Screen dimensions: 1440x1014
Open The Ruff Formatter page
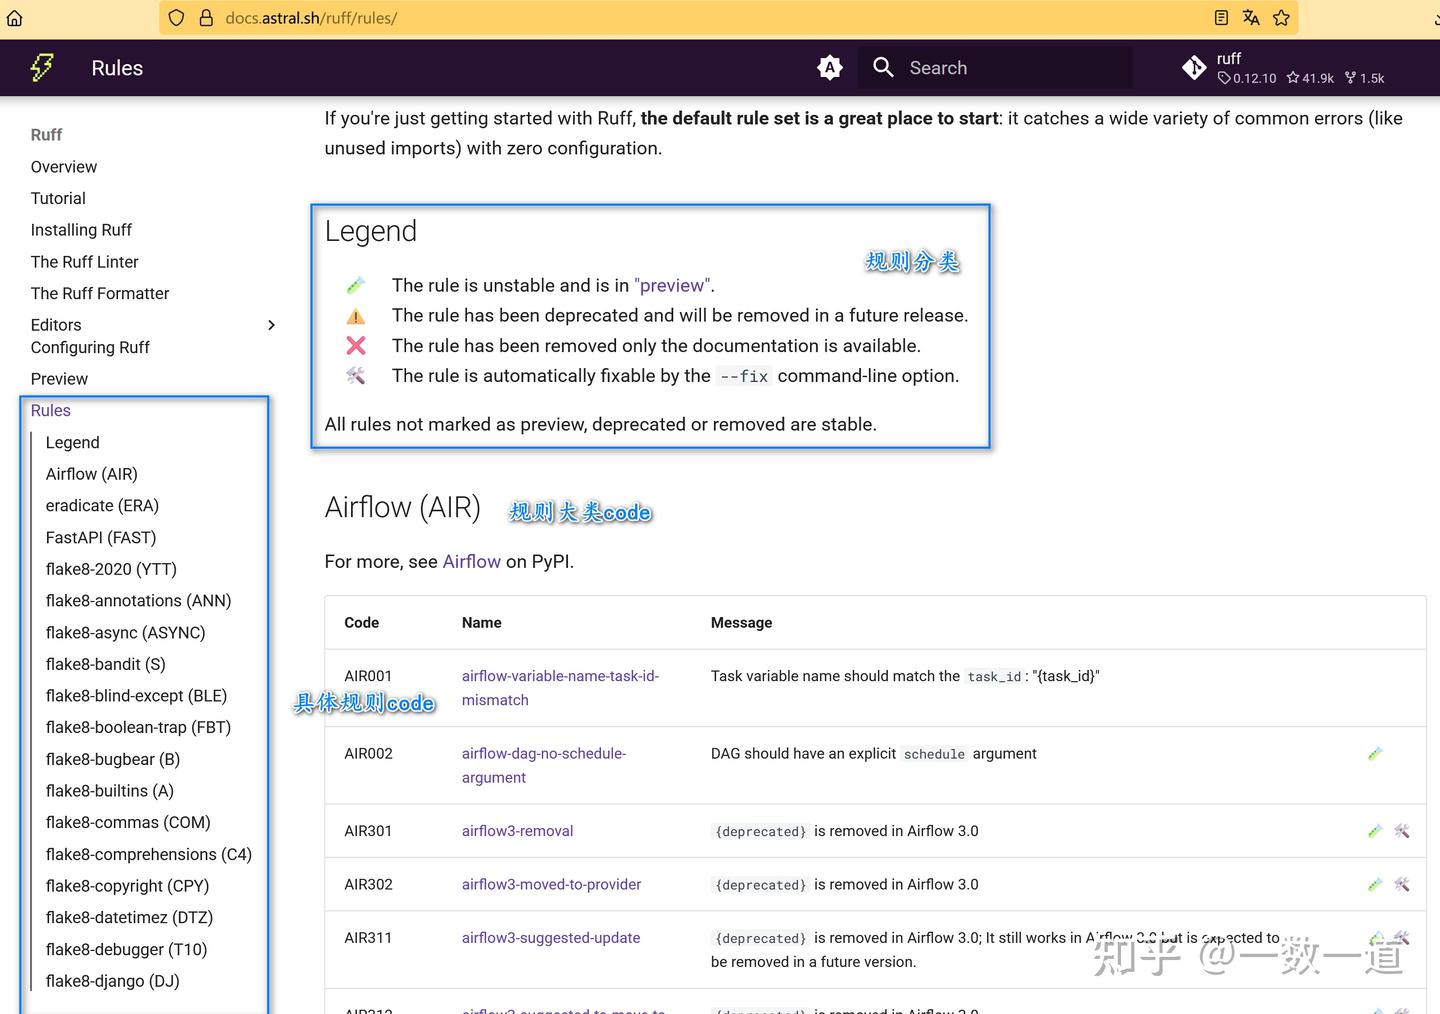(x=100, y=293)
